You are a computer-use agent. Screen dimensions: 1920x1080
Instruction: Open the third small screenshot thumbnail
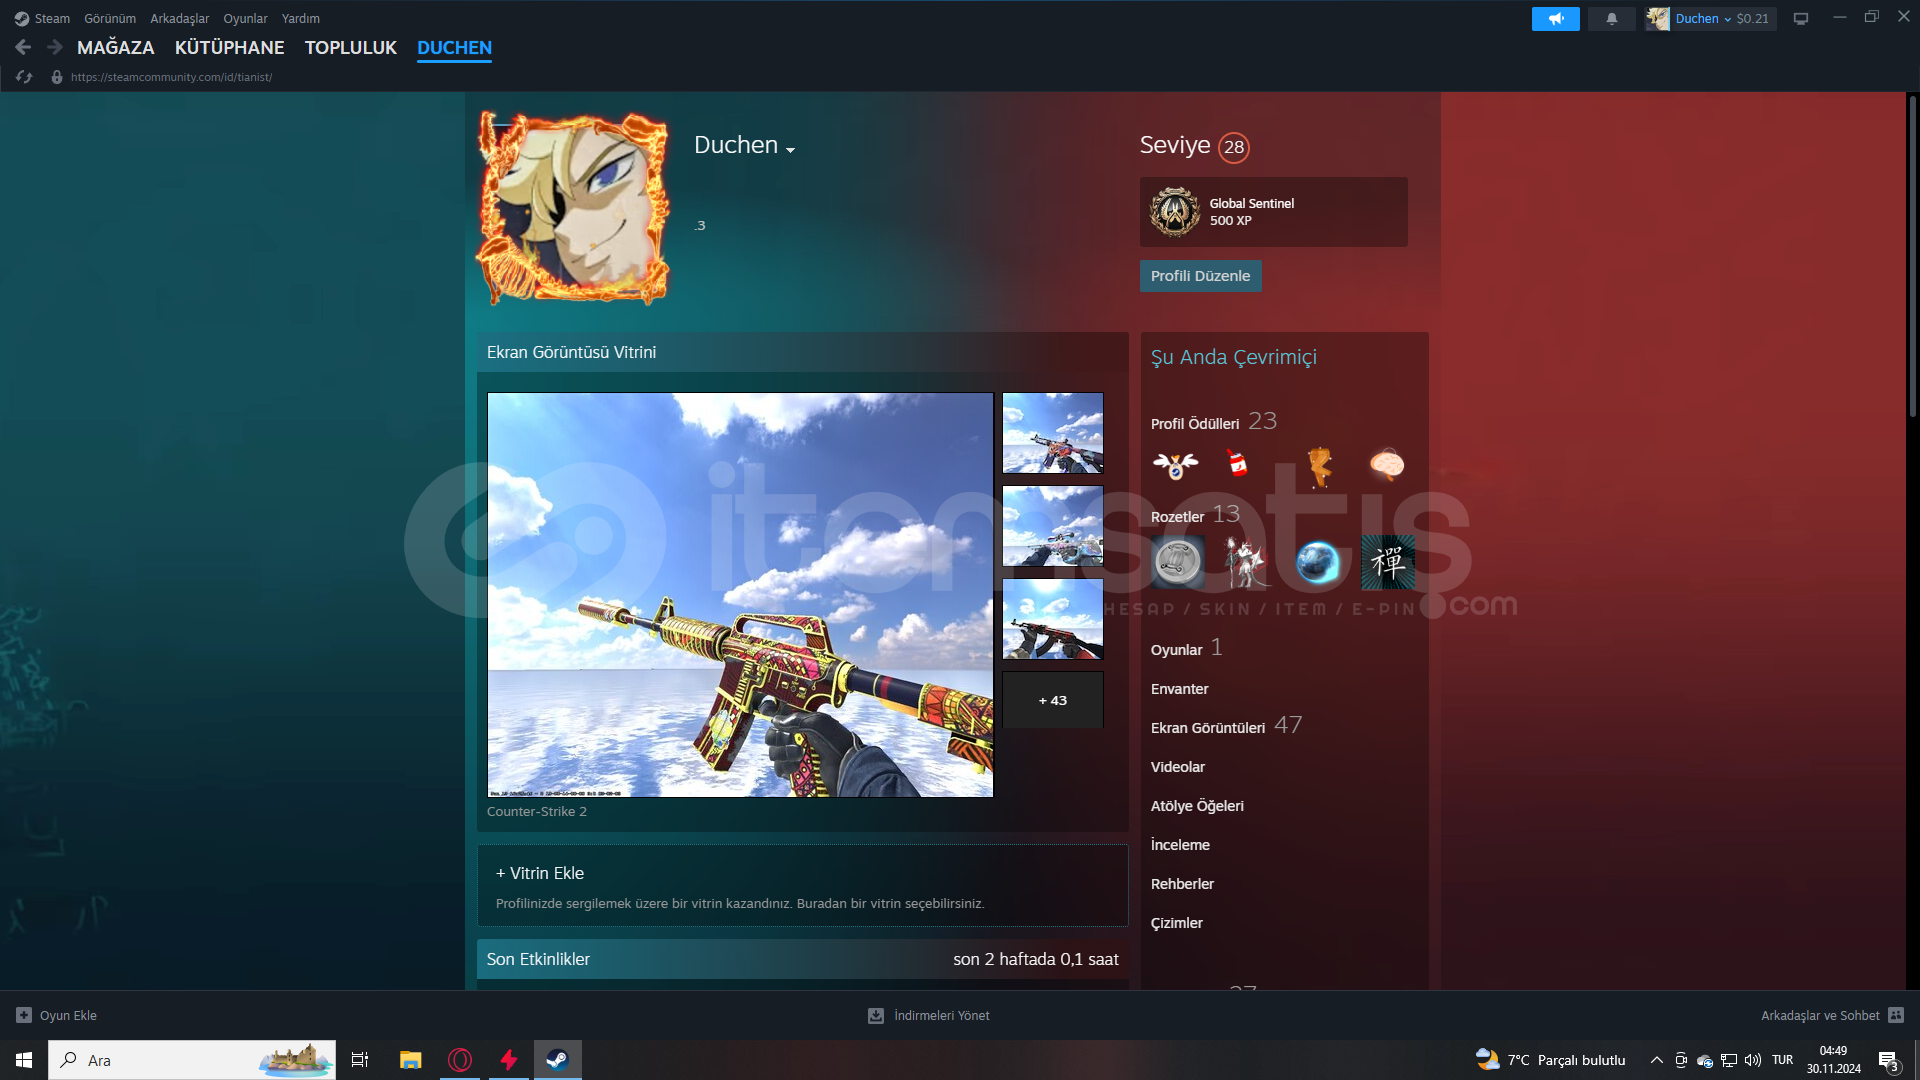[1053, 619]
